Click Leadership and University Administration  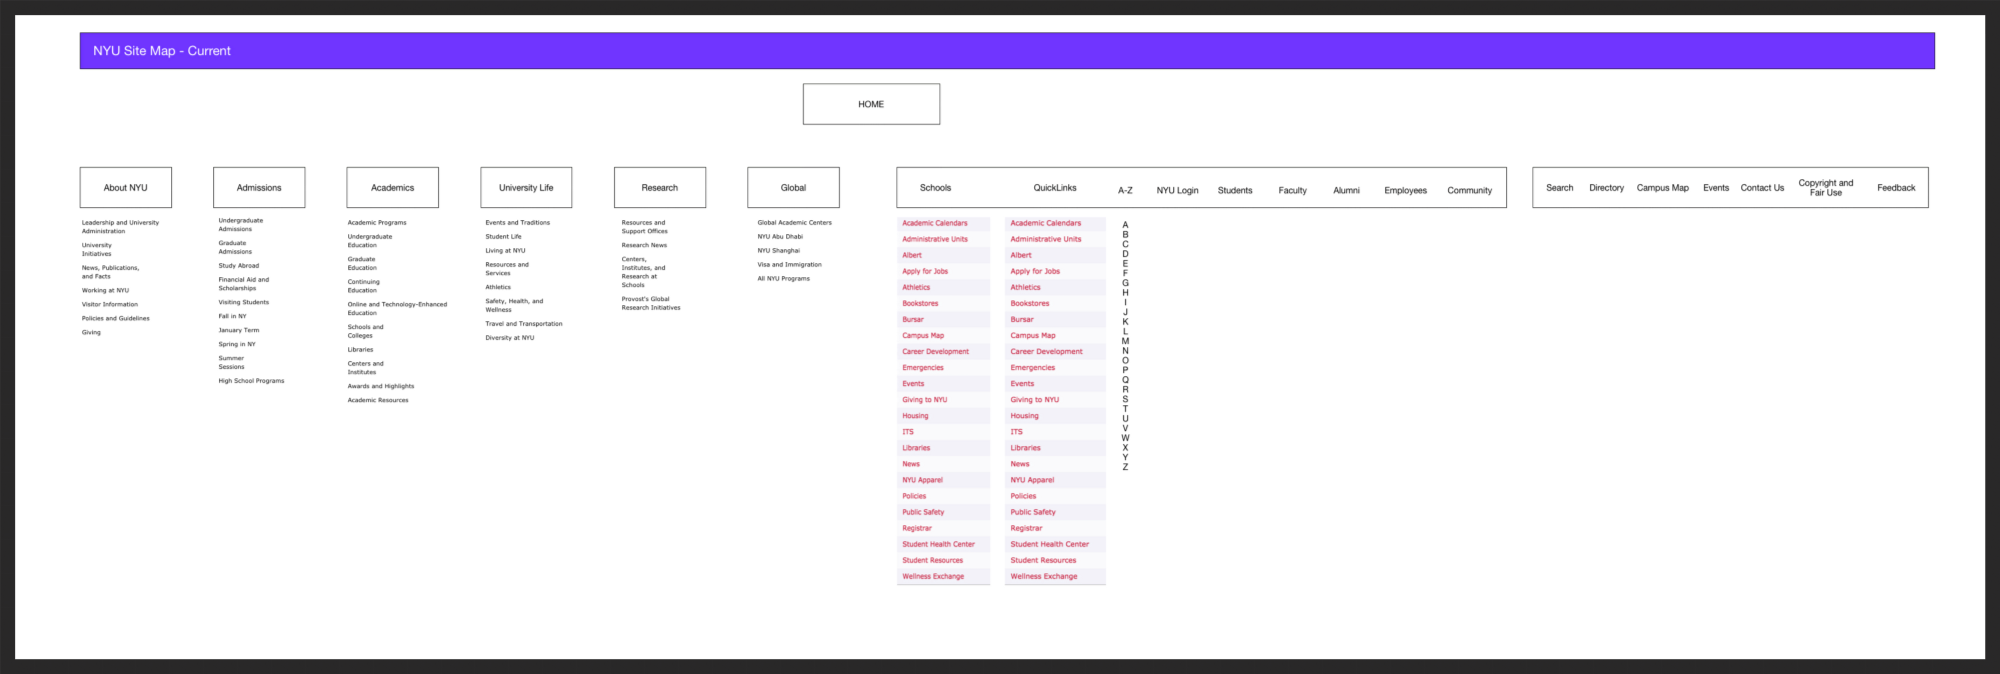pyautogui.click(x=120, y=227)
